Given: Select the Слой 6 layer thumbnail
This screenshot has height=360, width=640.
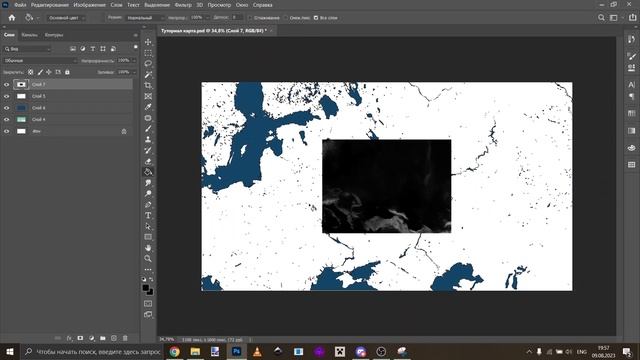Looking at the screenshot, I should (x=21, y=108).
